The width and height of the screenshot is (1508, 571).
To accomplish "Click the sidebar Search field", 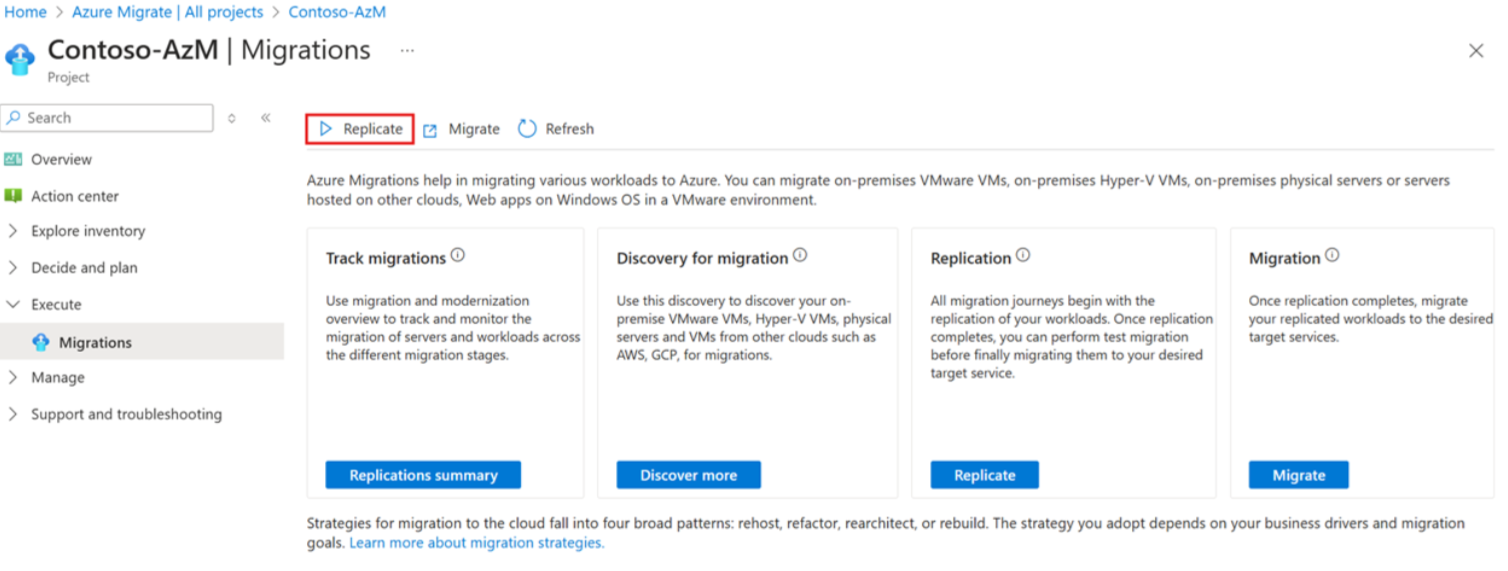I will (x=110, y=118).
